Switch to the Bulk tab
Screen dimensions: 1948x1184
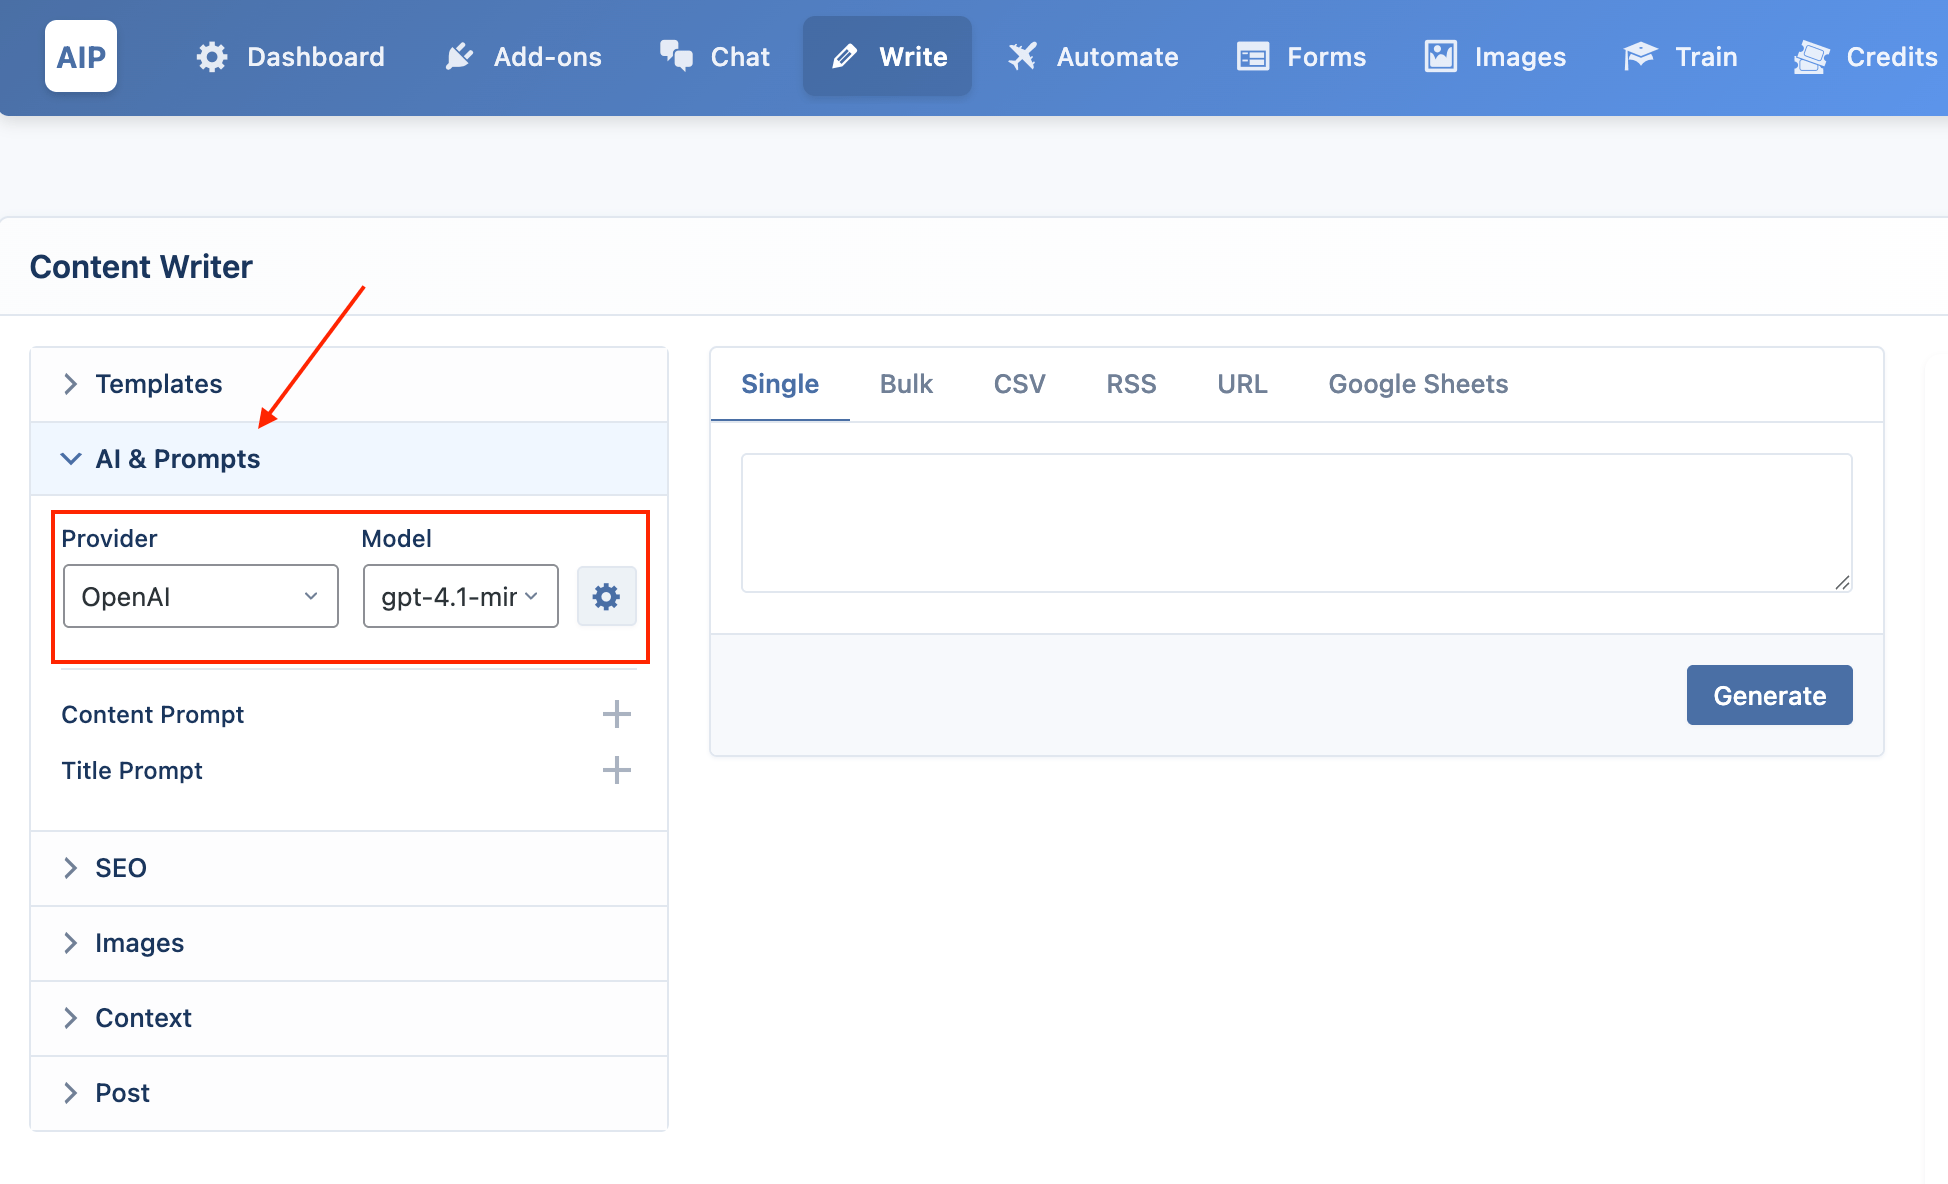(906, 384)
